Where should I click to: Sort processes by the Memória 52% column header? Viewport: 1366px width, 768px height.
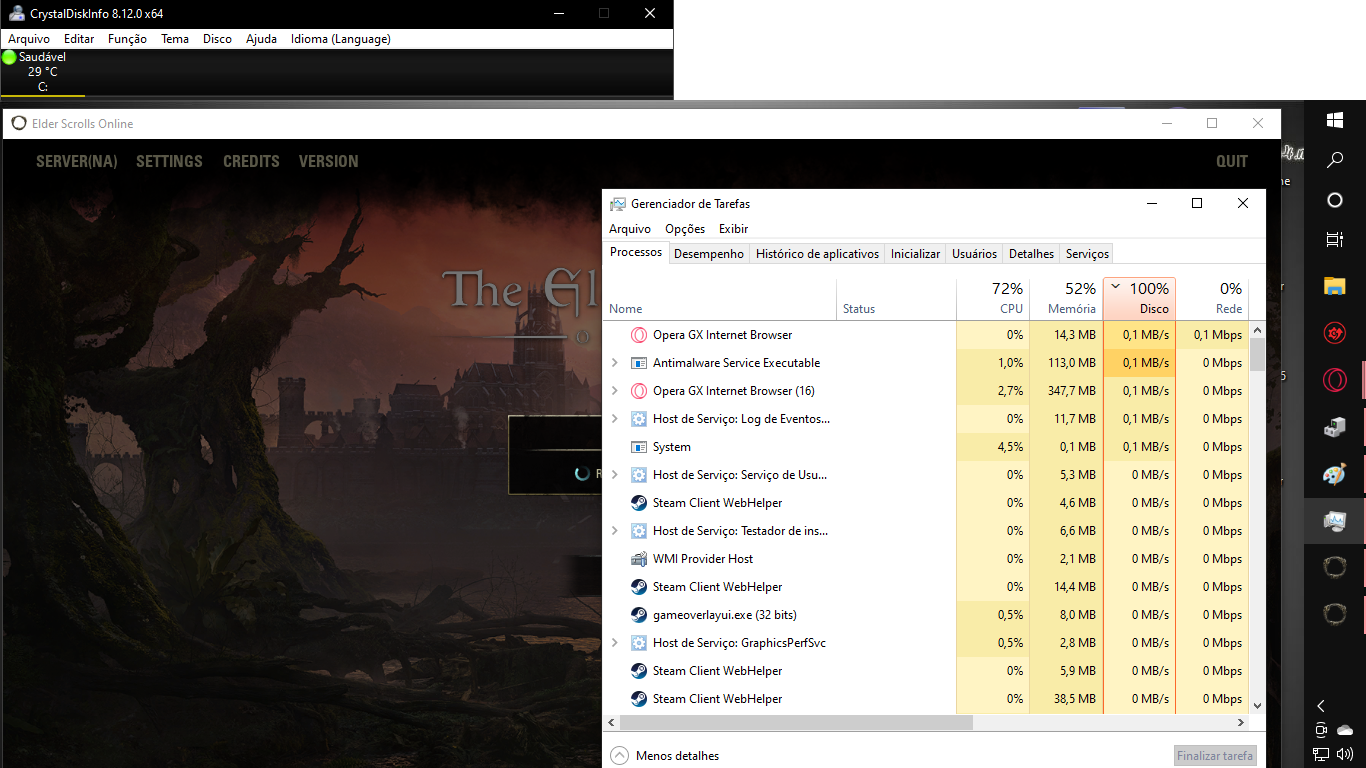coord(1066,298)
